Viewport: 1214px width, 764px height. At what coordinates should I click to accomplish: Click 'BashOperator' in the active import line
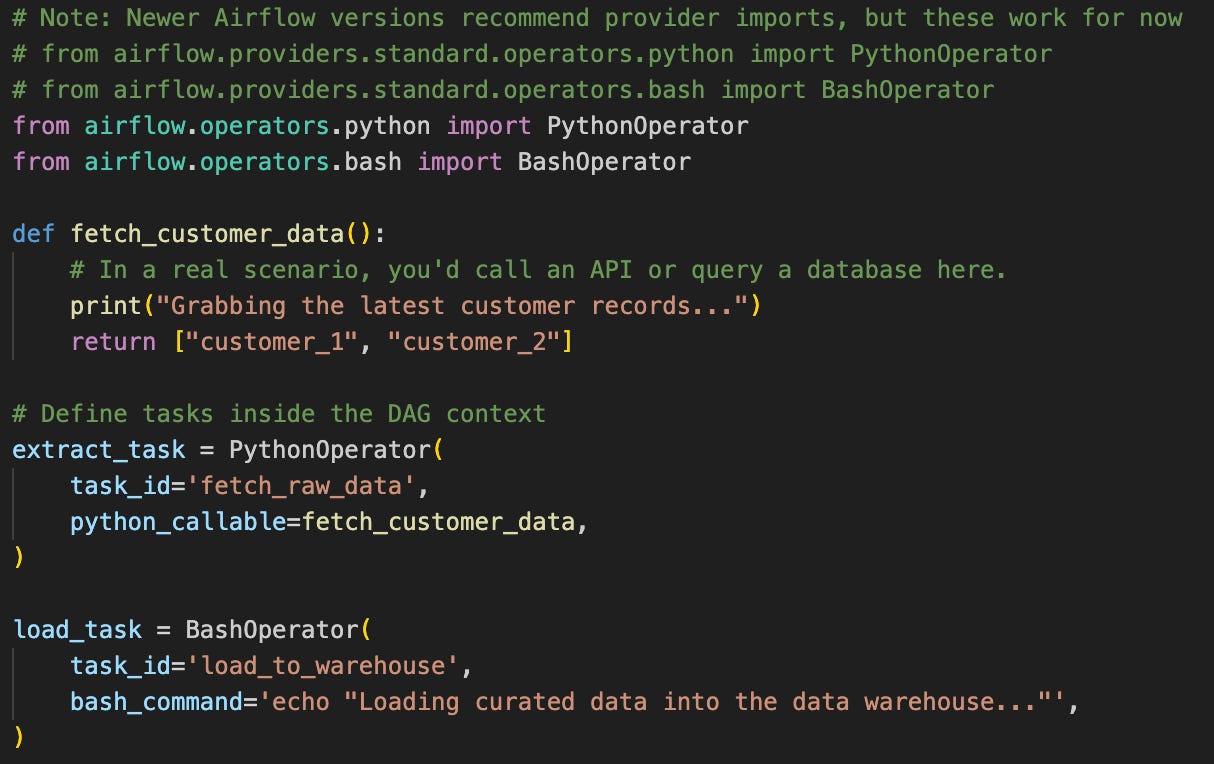point(605,162)
